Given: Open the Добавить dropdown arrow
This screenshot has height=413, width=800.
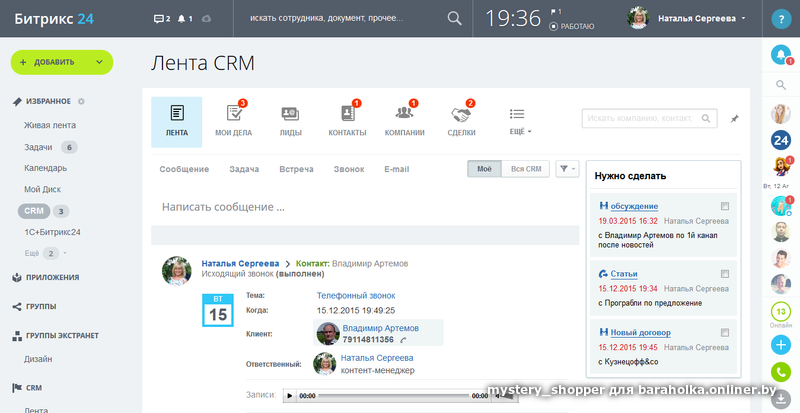Looking at the screenshot, I should tap(99, 62).
